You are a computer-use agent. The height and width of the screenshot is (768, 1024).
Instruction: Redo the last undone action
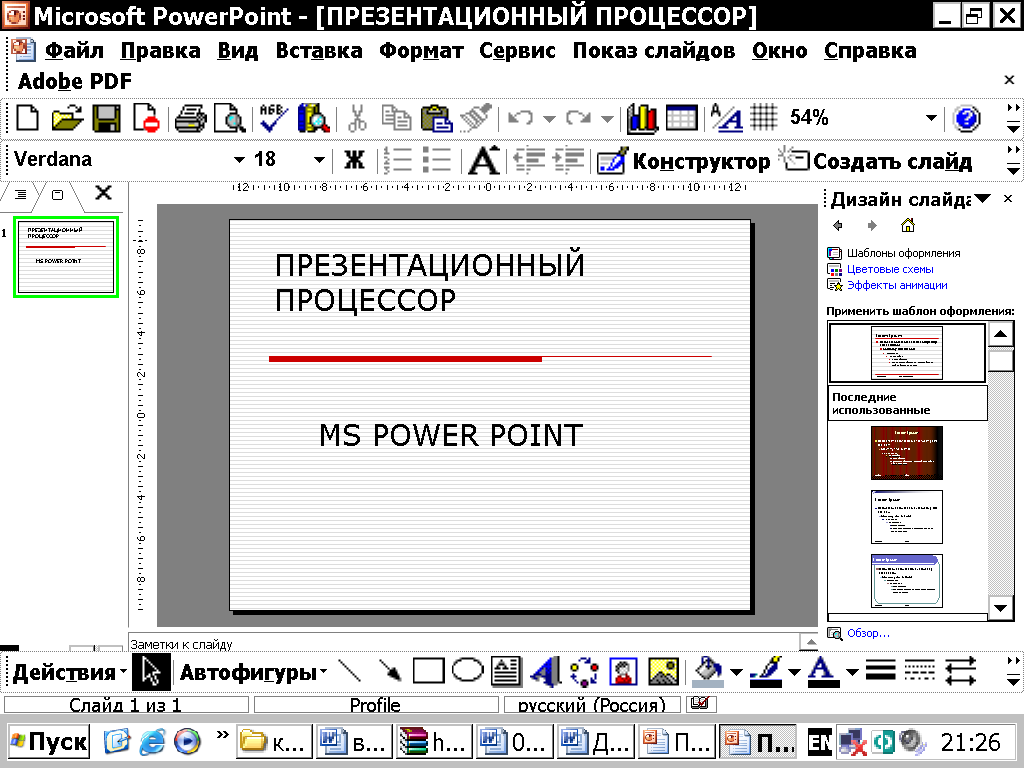click(579, 118)
